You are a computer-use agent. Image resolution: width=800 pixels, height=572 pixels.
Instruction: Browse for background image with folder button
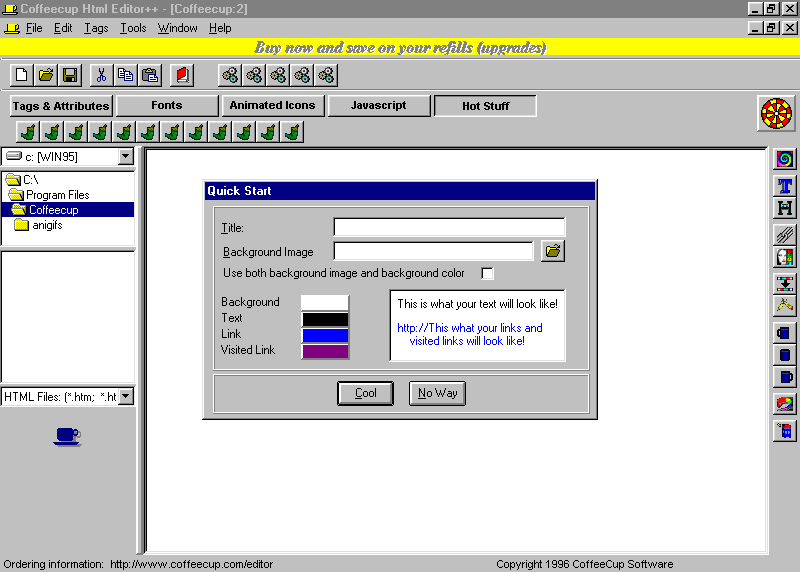553,251
